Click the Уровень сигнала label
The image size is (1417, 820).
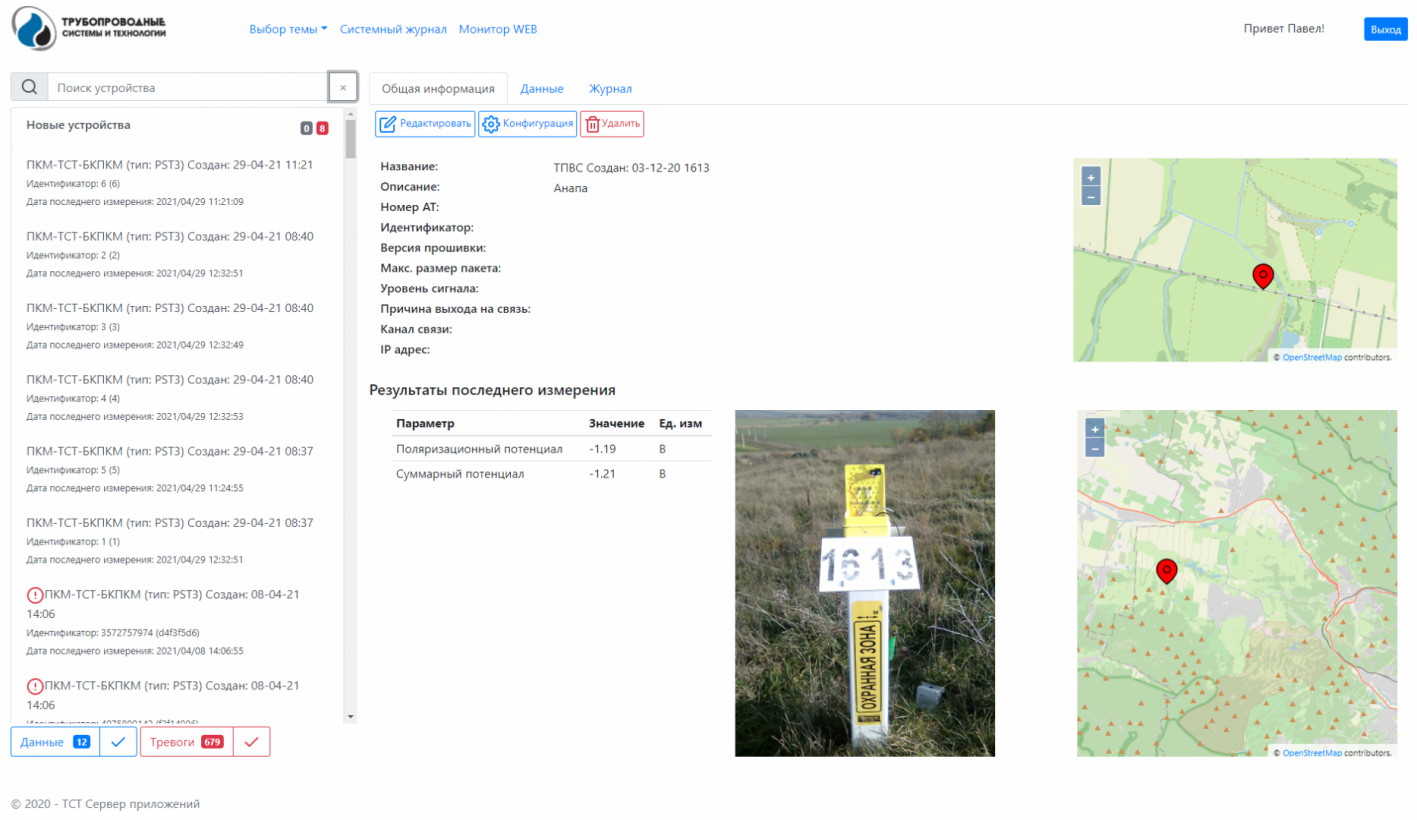[429, 289]
